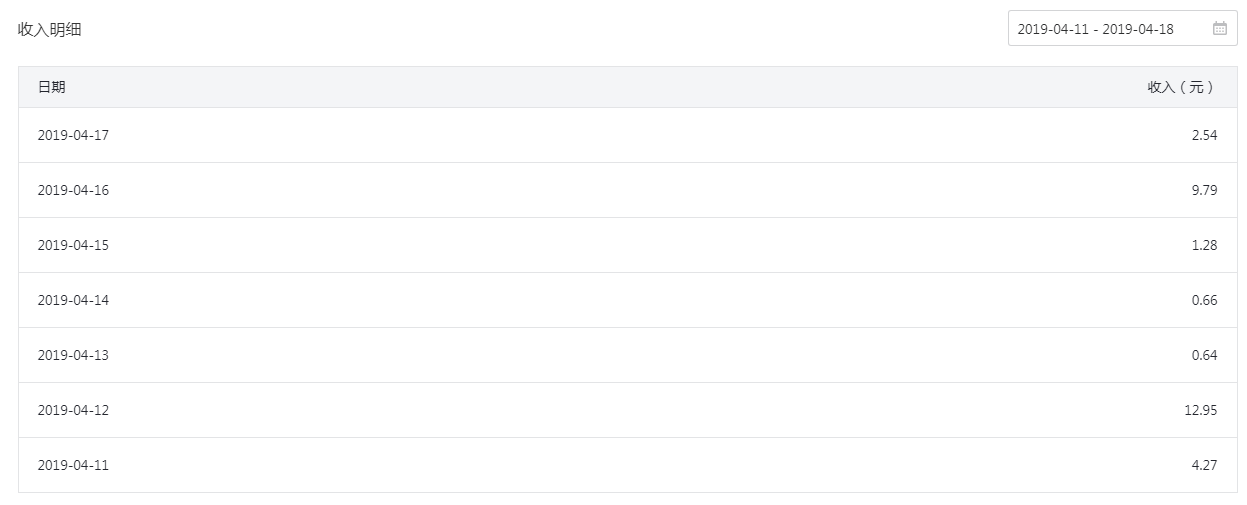1247x505 pixels.
Task: Select the 2019-04-14 date cell
Action: point(73,300)
